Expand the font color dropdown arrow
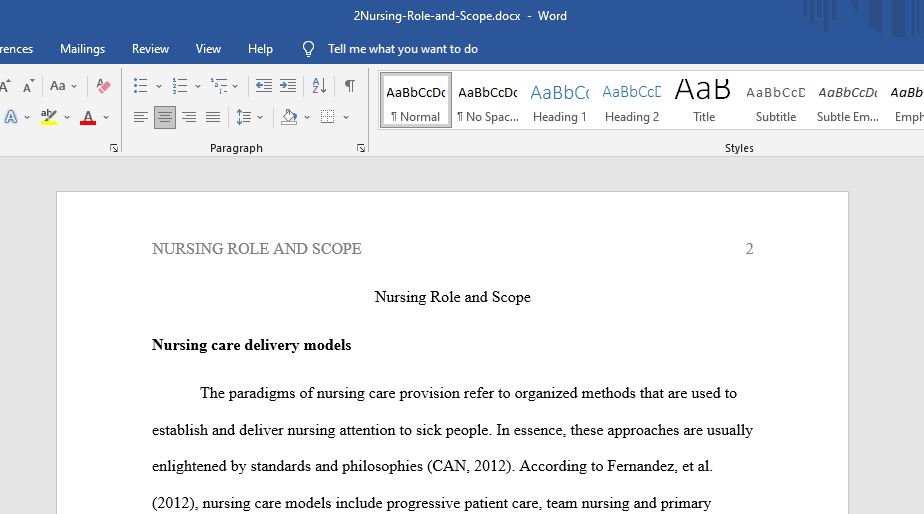 click(x=106, y=117)
